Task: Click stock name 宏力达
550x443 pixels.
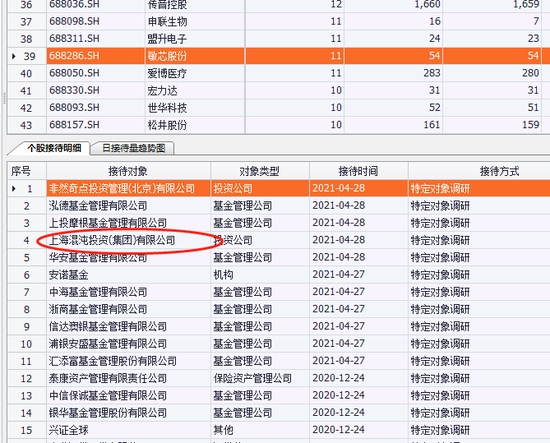Action: click(x=162, y=90)
